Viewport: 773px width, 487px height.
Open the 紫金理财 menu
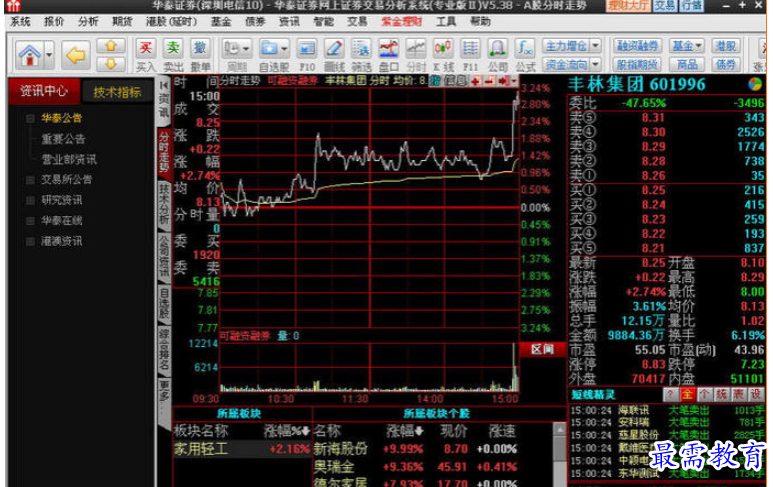[402, 22]
